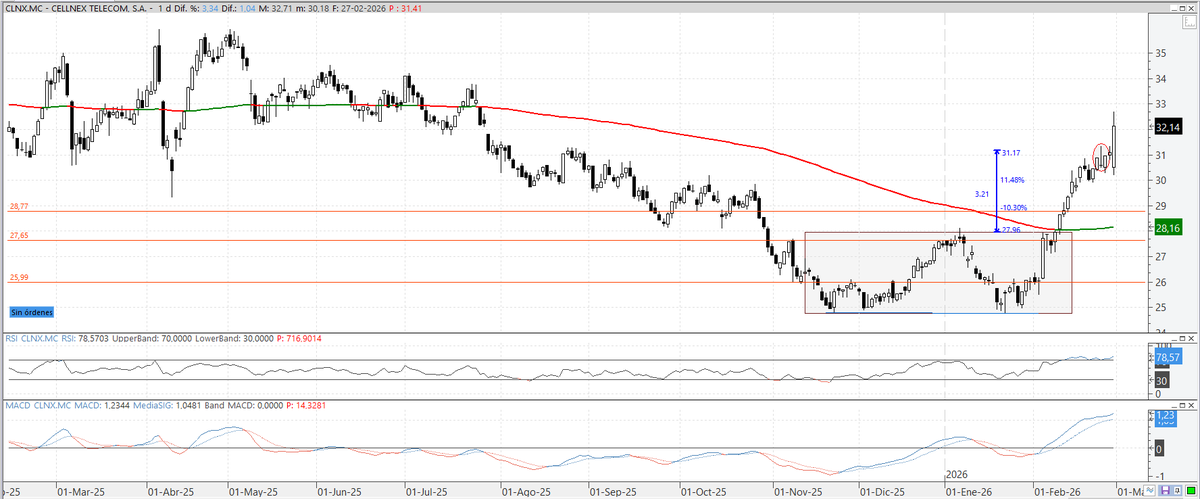Select the red ellipse annotation near price 31

click(1100, 155)
